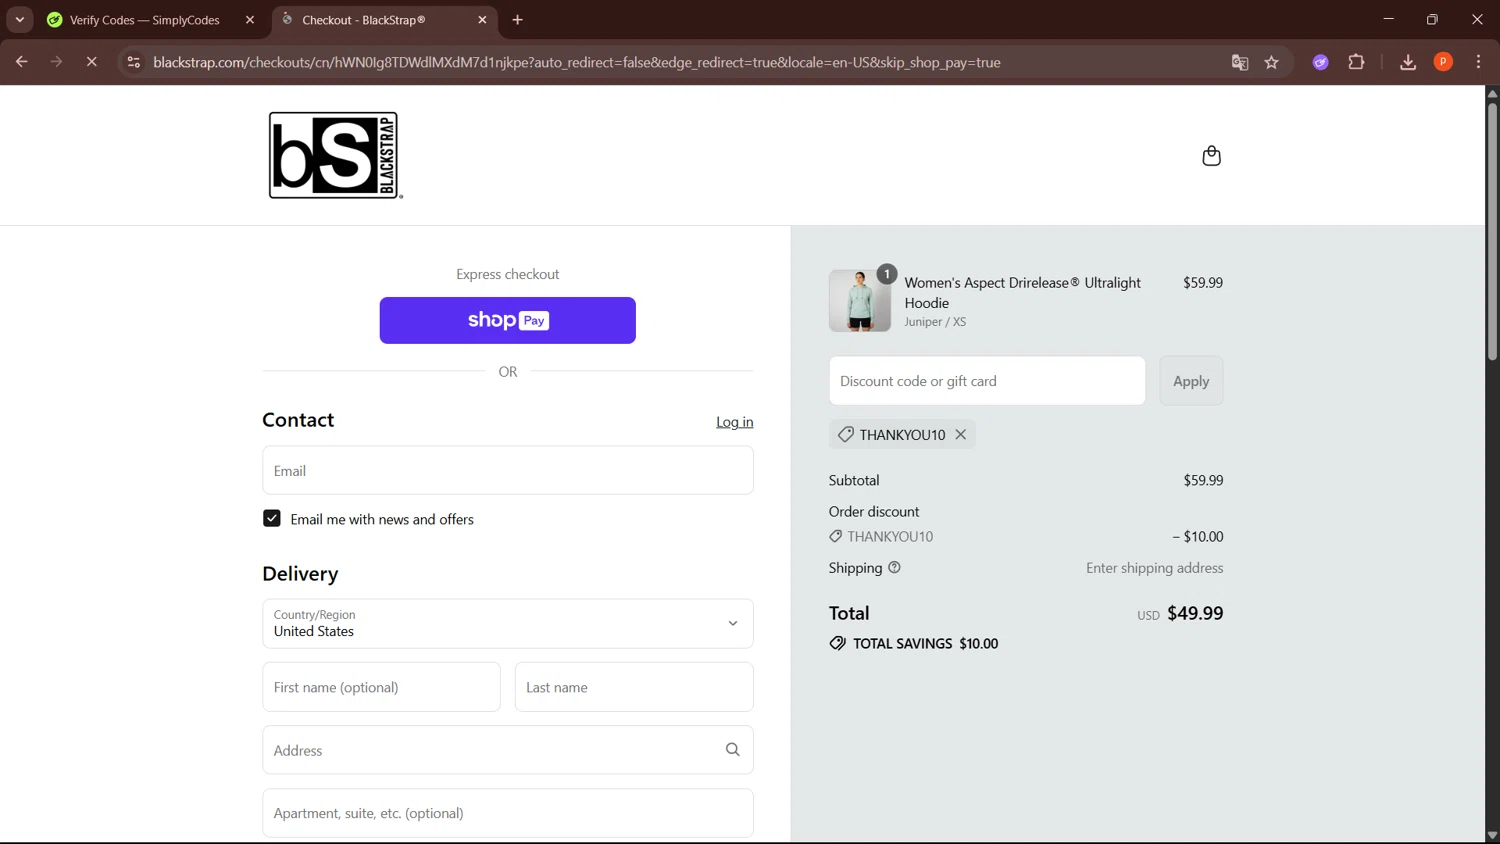Stop loading the page

point(91,62)
